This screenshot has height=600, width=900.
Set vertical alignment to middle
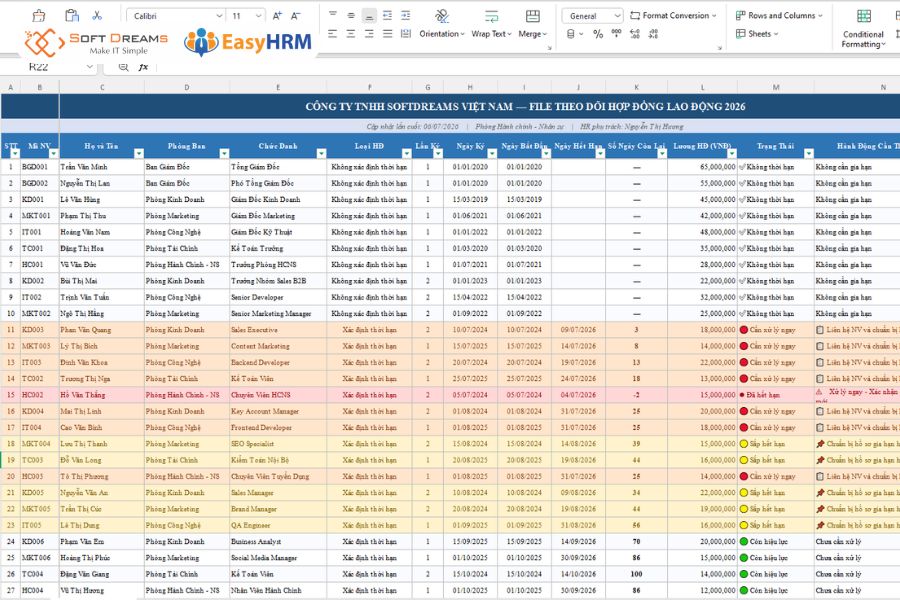pos(351,16)
